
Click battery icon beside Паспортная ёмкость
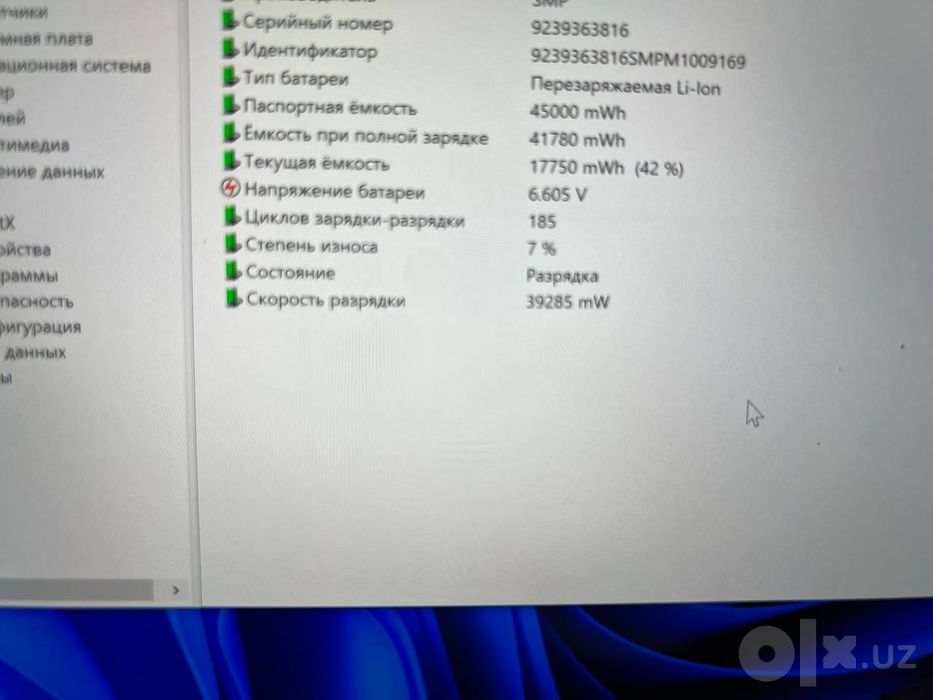pos(231,105)
